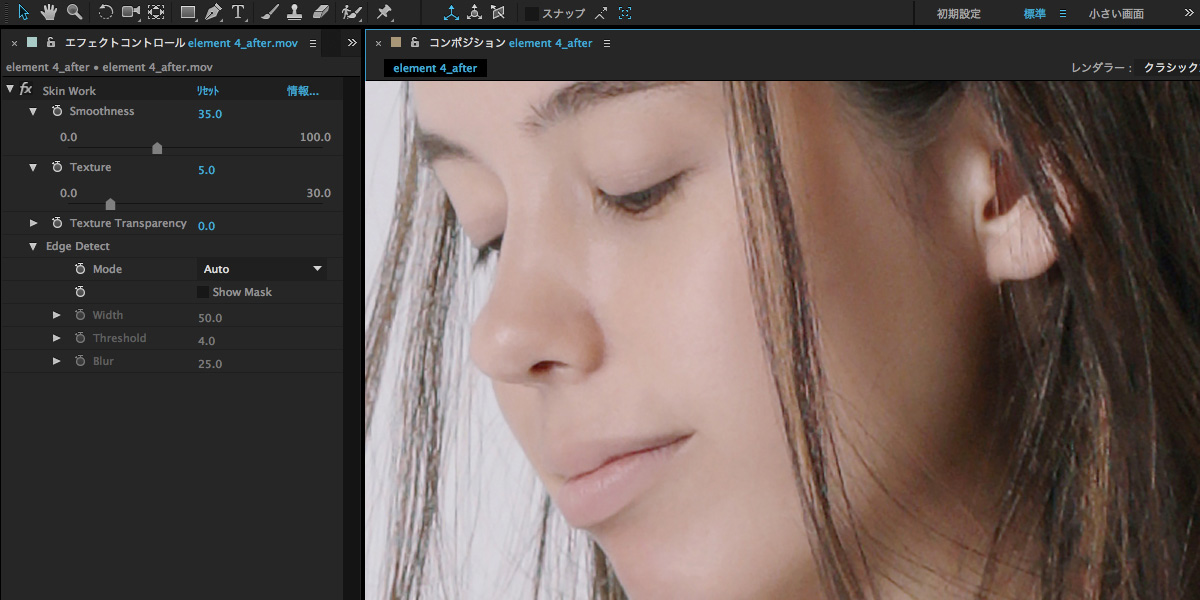Click the リセット reset link for Skin Work
The image size is (1200, 600).
(207, 91)
